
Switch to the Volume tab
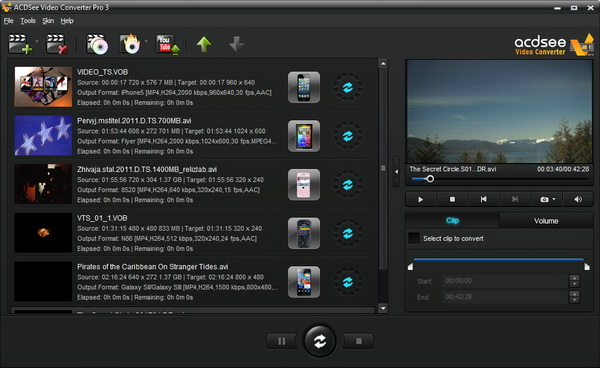(x=546, y=221)
